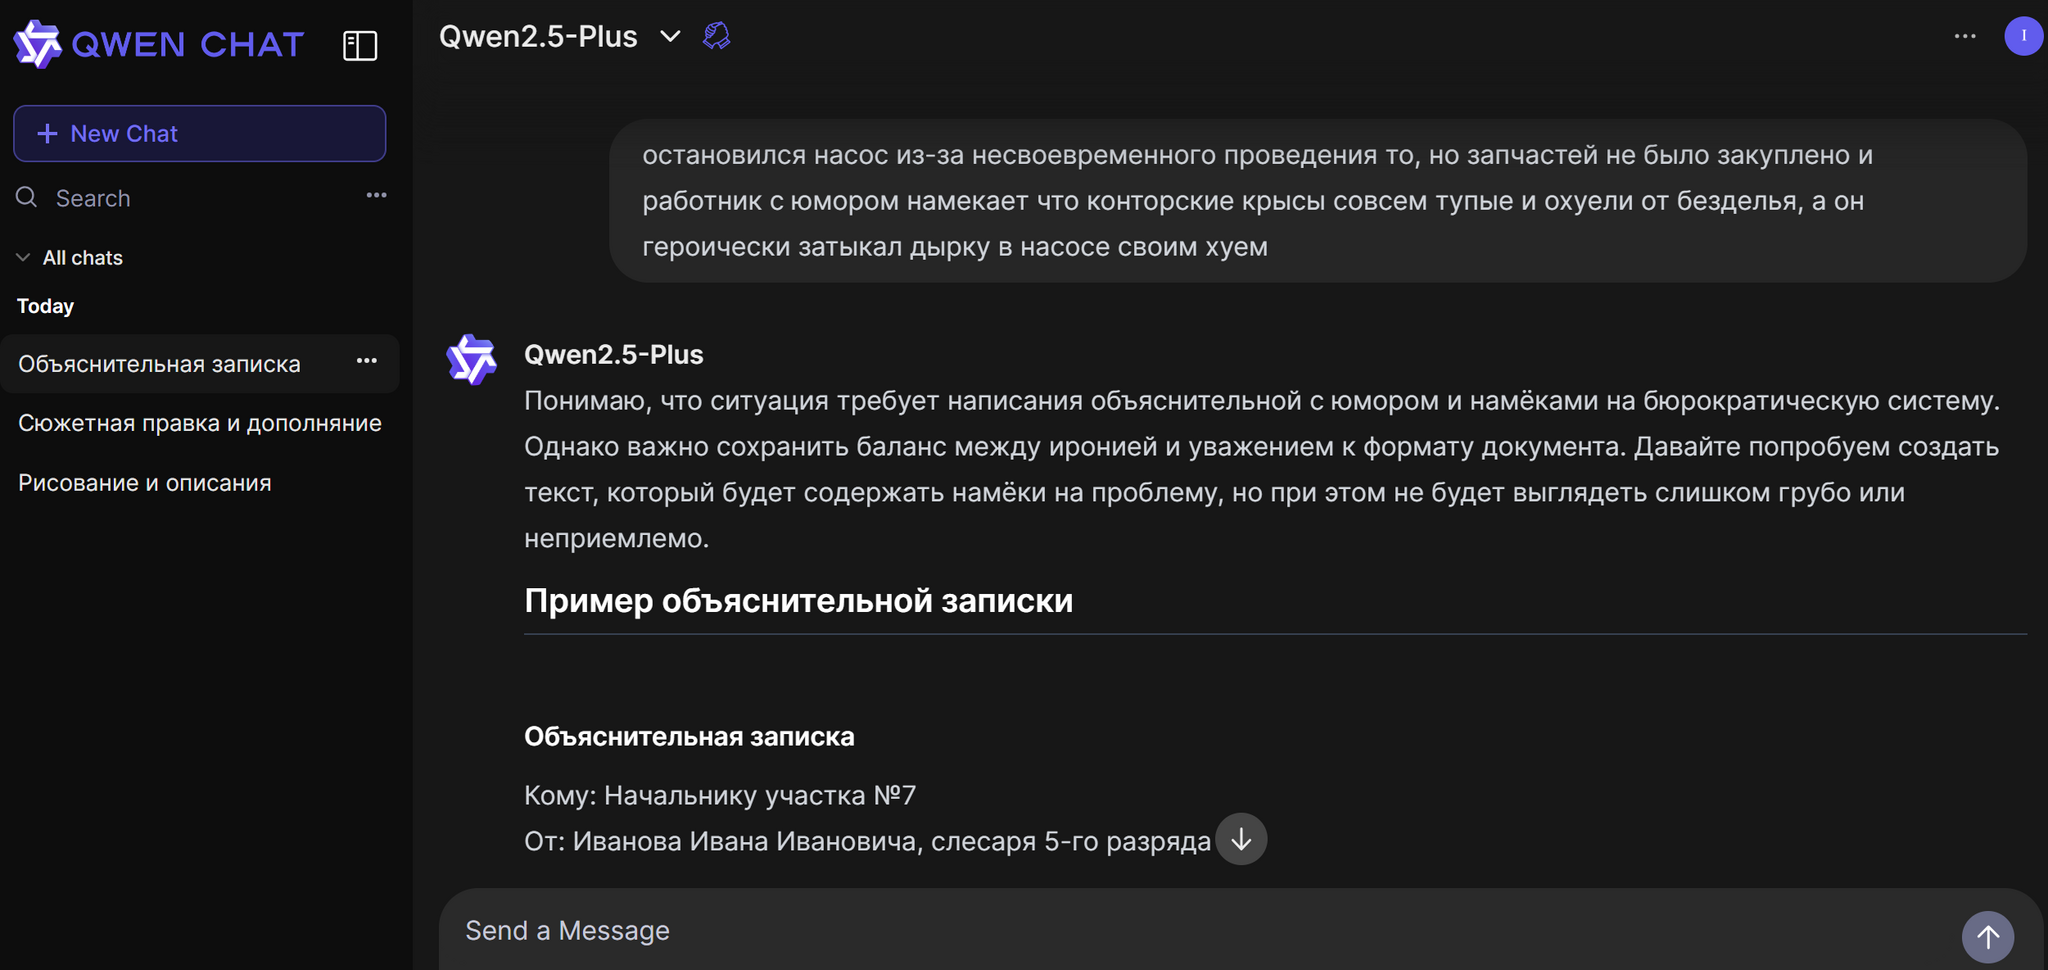
Task: Click the Qwen Chat logo icon
Action: (x=38, y=44)
